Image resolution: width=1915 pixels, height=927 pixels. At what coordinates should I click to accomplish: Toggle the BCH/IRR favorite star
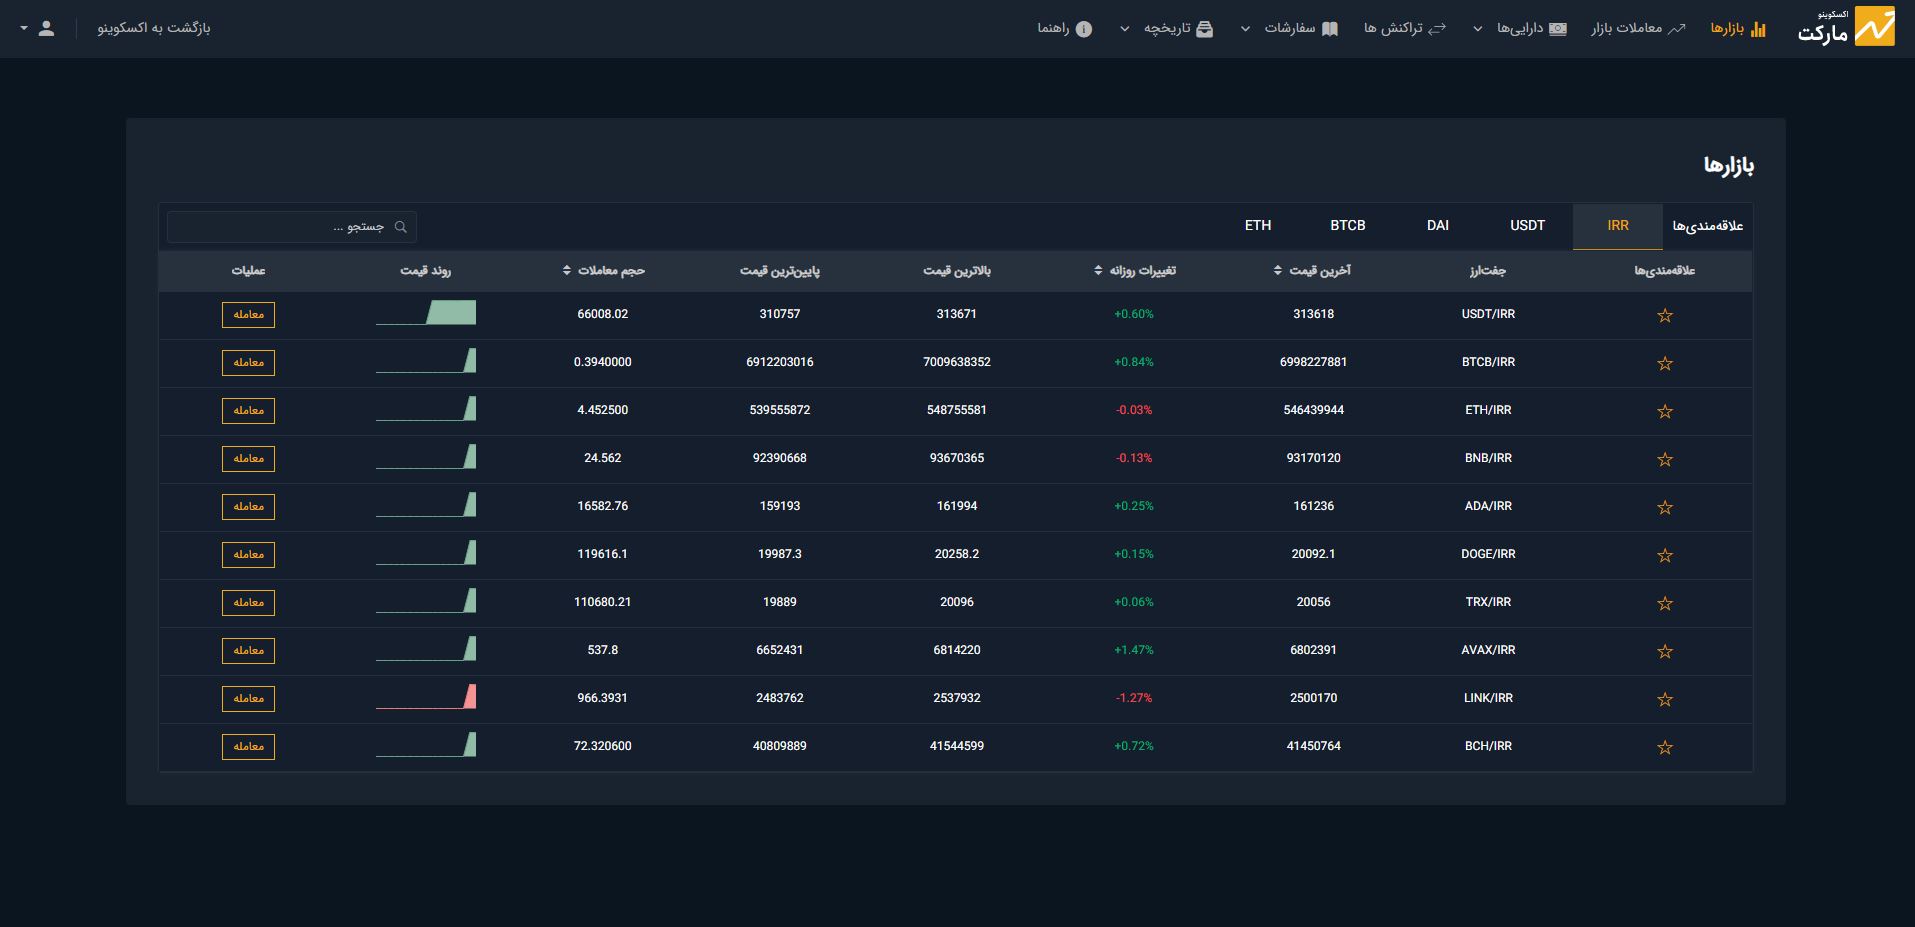1665,747
